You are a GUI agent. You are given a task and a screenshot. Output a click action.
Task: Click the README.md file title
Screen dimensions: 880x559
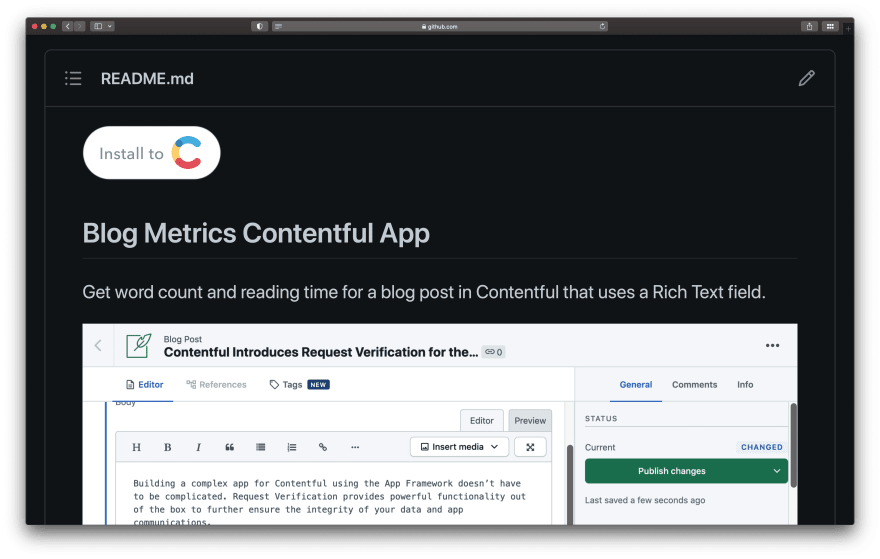pos(147,79)
